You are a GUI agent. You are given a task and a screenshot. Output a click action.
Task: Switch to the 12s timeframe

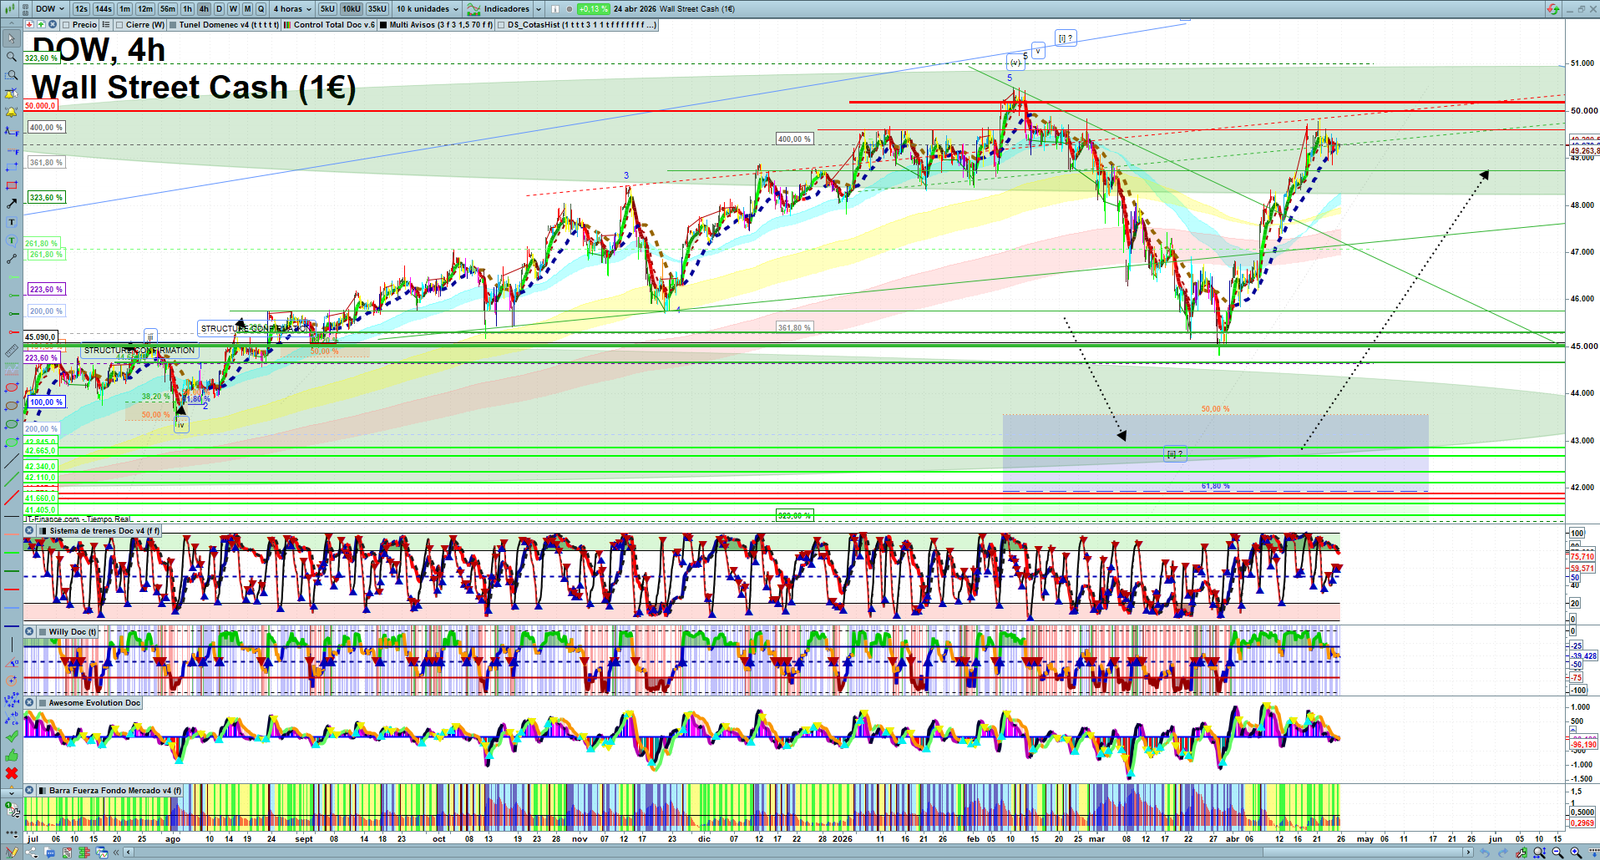[81, 9]
